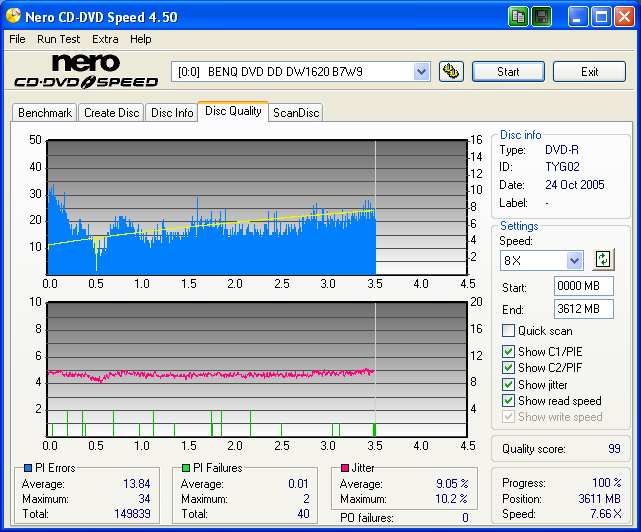Switch to the Benchmark tab

click(x=45, y=112)
